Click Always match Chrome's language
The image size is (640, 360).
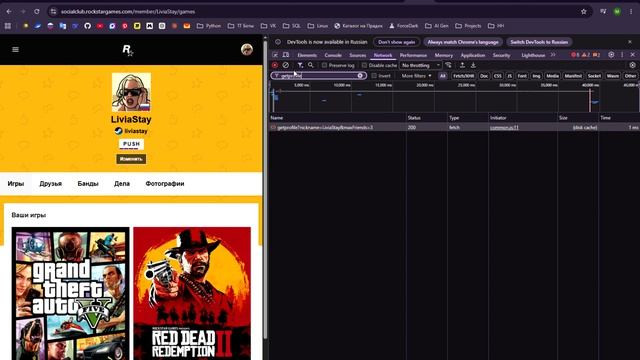(463, 42)
